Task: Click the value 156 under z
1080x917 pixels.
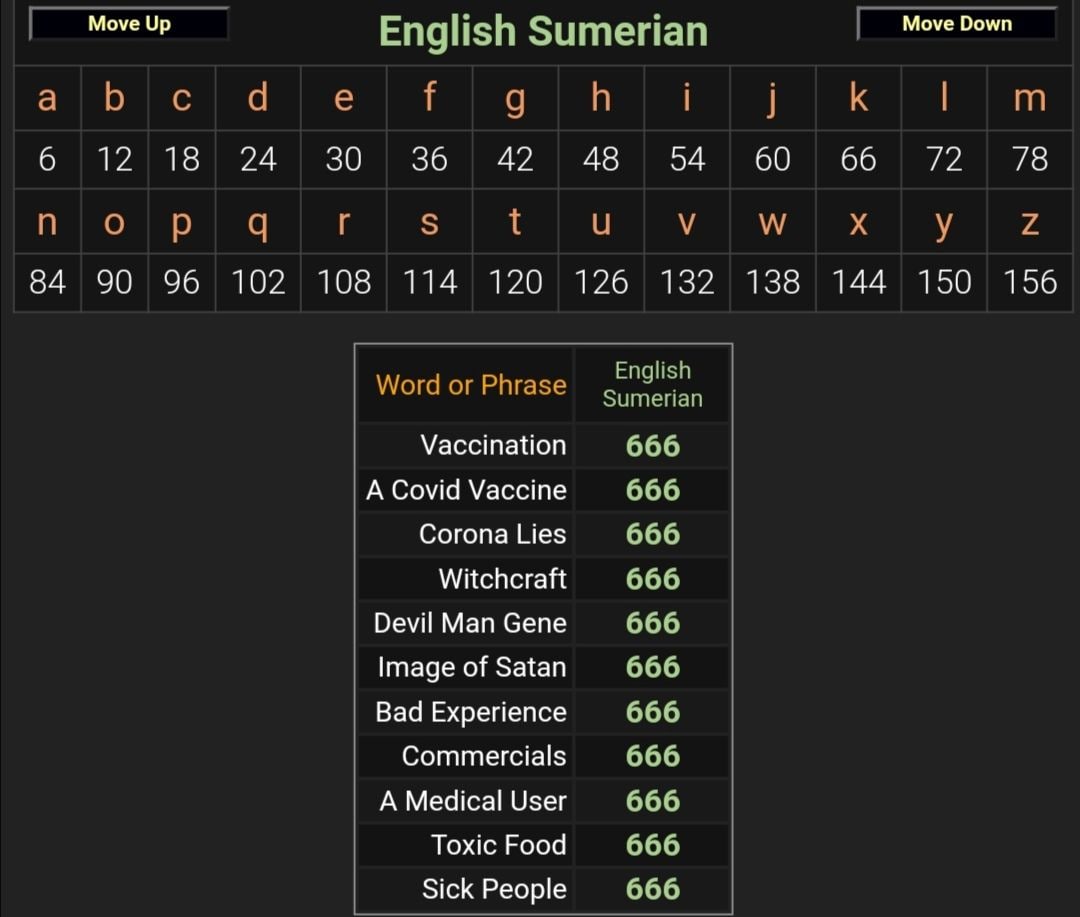Action: click(1030, 282)
